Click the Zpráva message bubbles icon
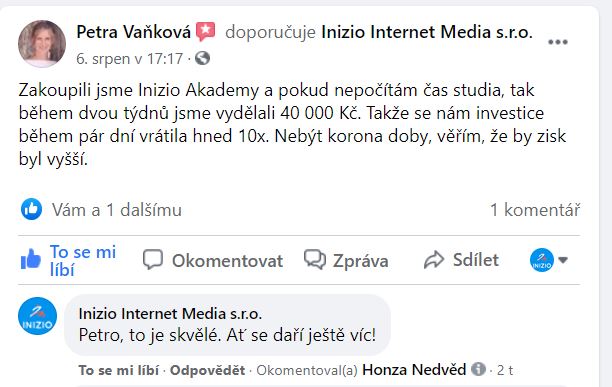Screen dimensions: 612x387 tap(315, 260)
